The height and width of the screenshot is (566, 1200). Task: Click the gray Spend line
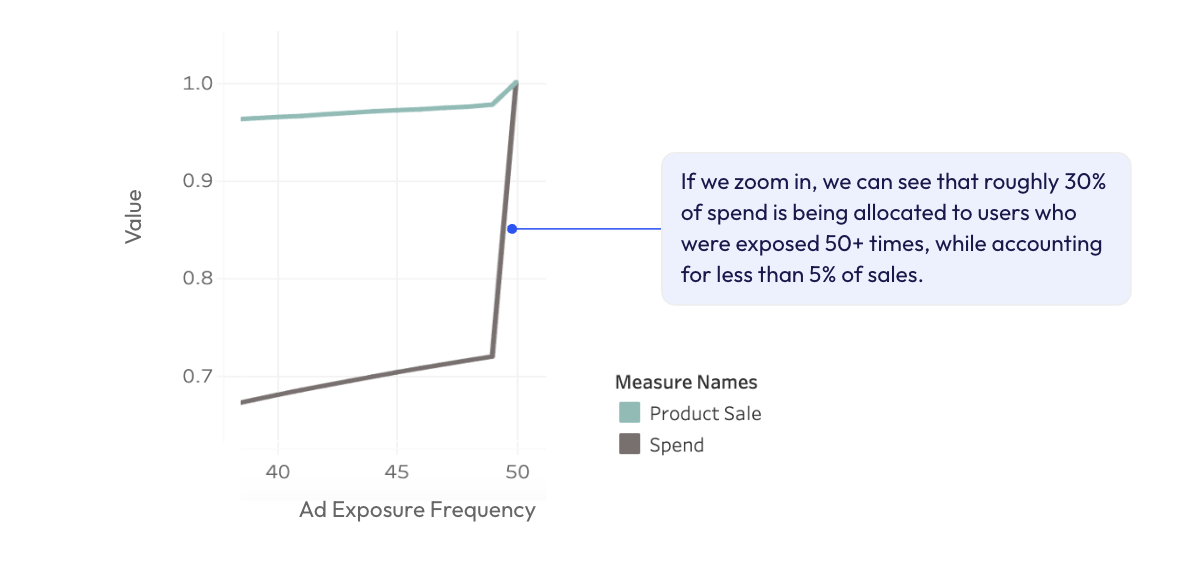(x=370, y=378)
